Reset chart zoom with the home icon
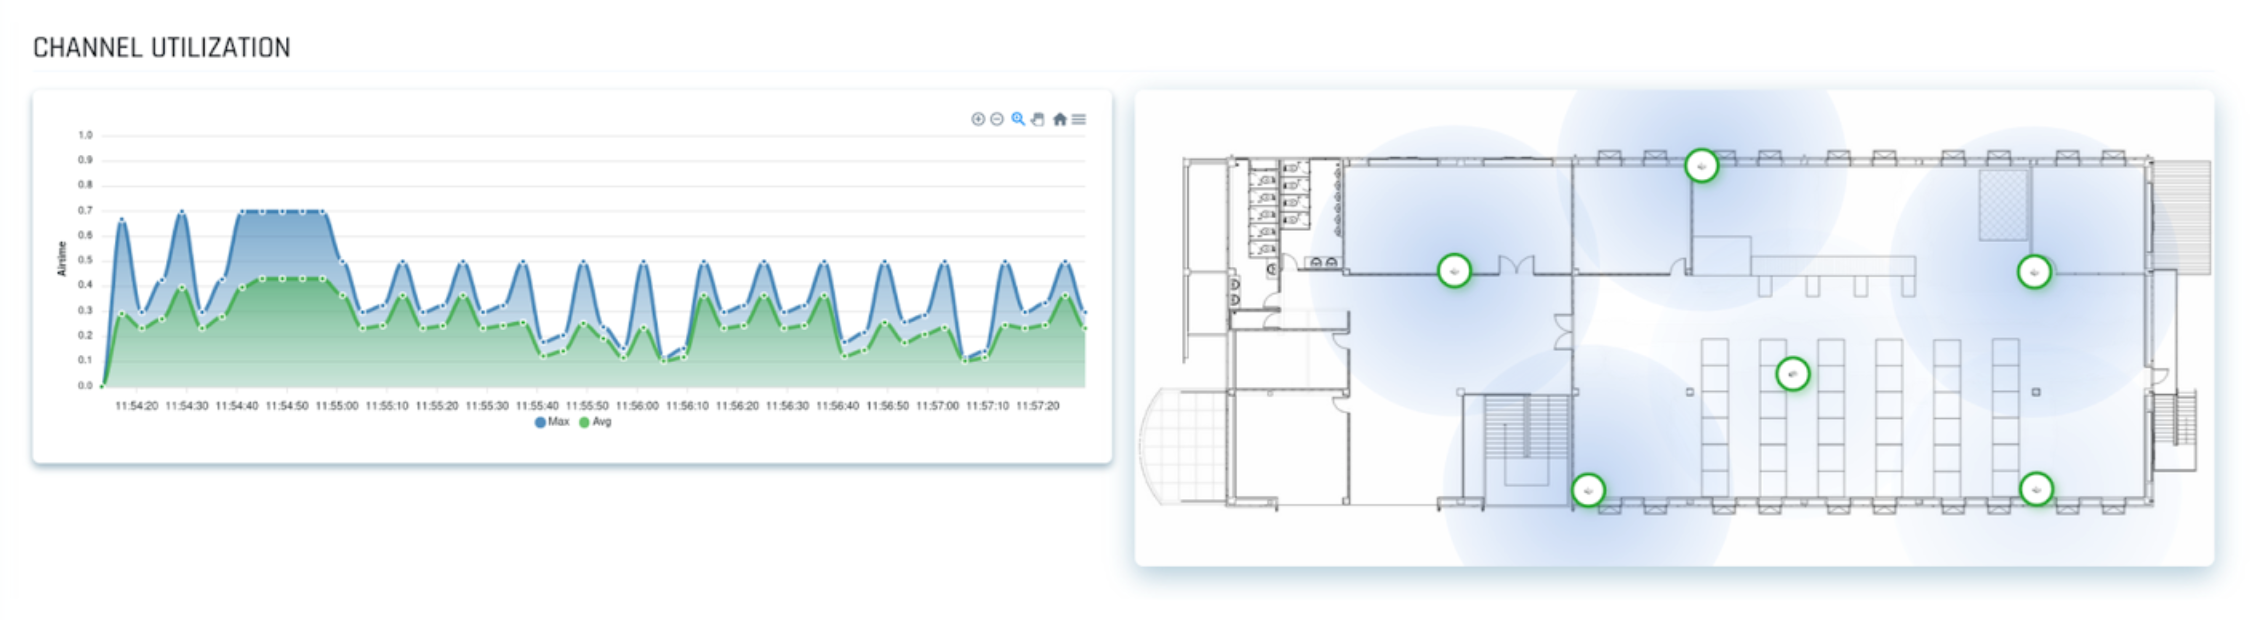2250x620 pixels. coord(1060,119)
